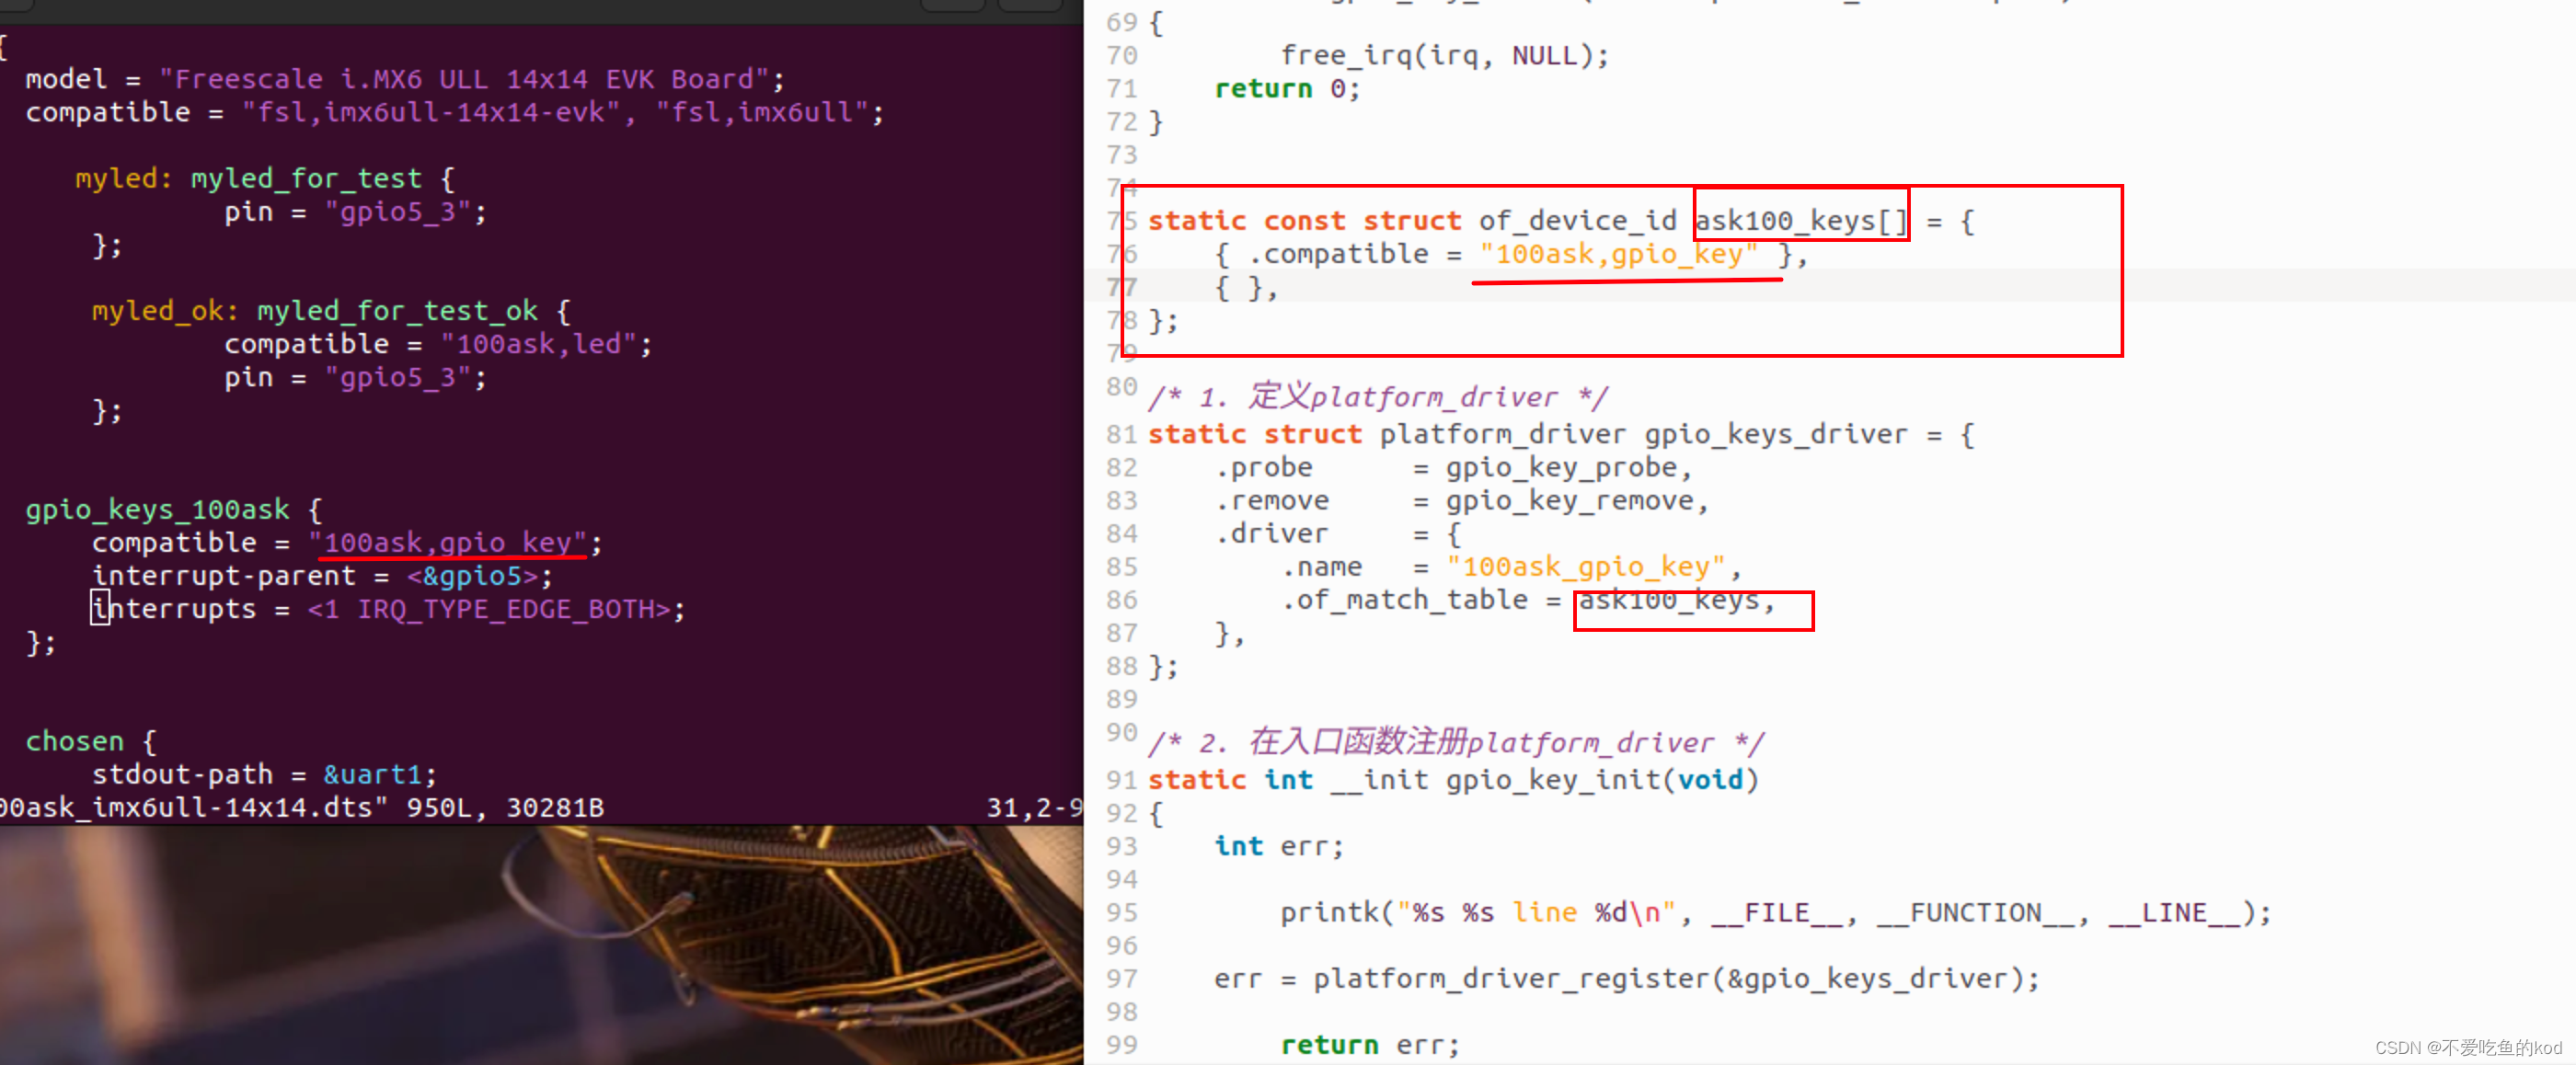2576x1065 pixels.
Task: Select the chosen node in the device tree
Action: 75,740
